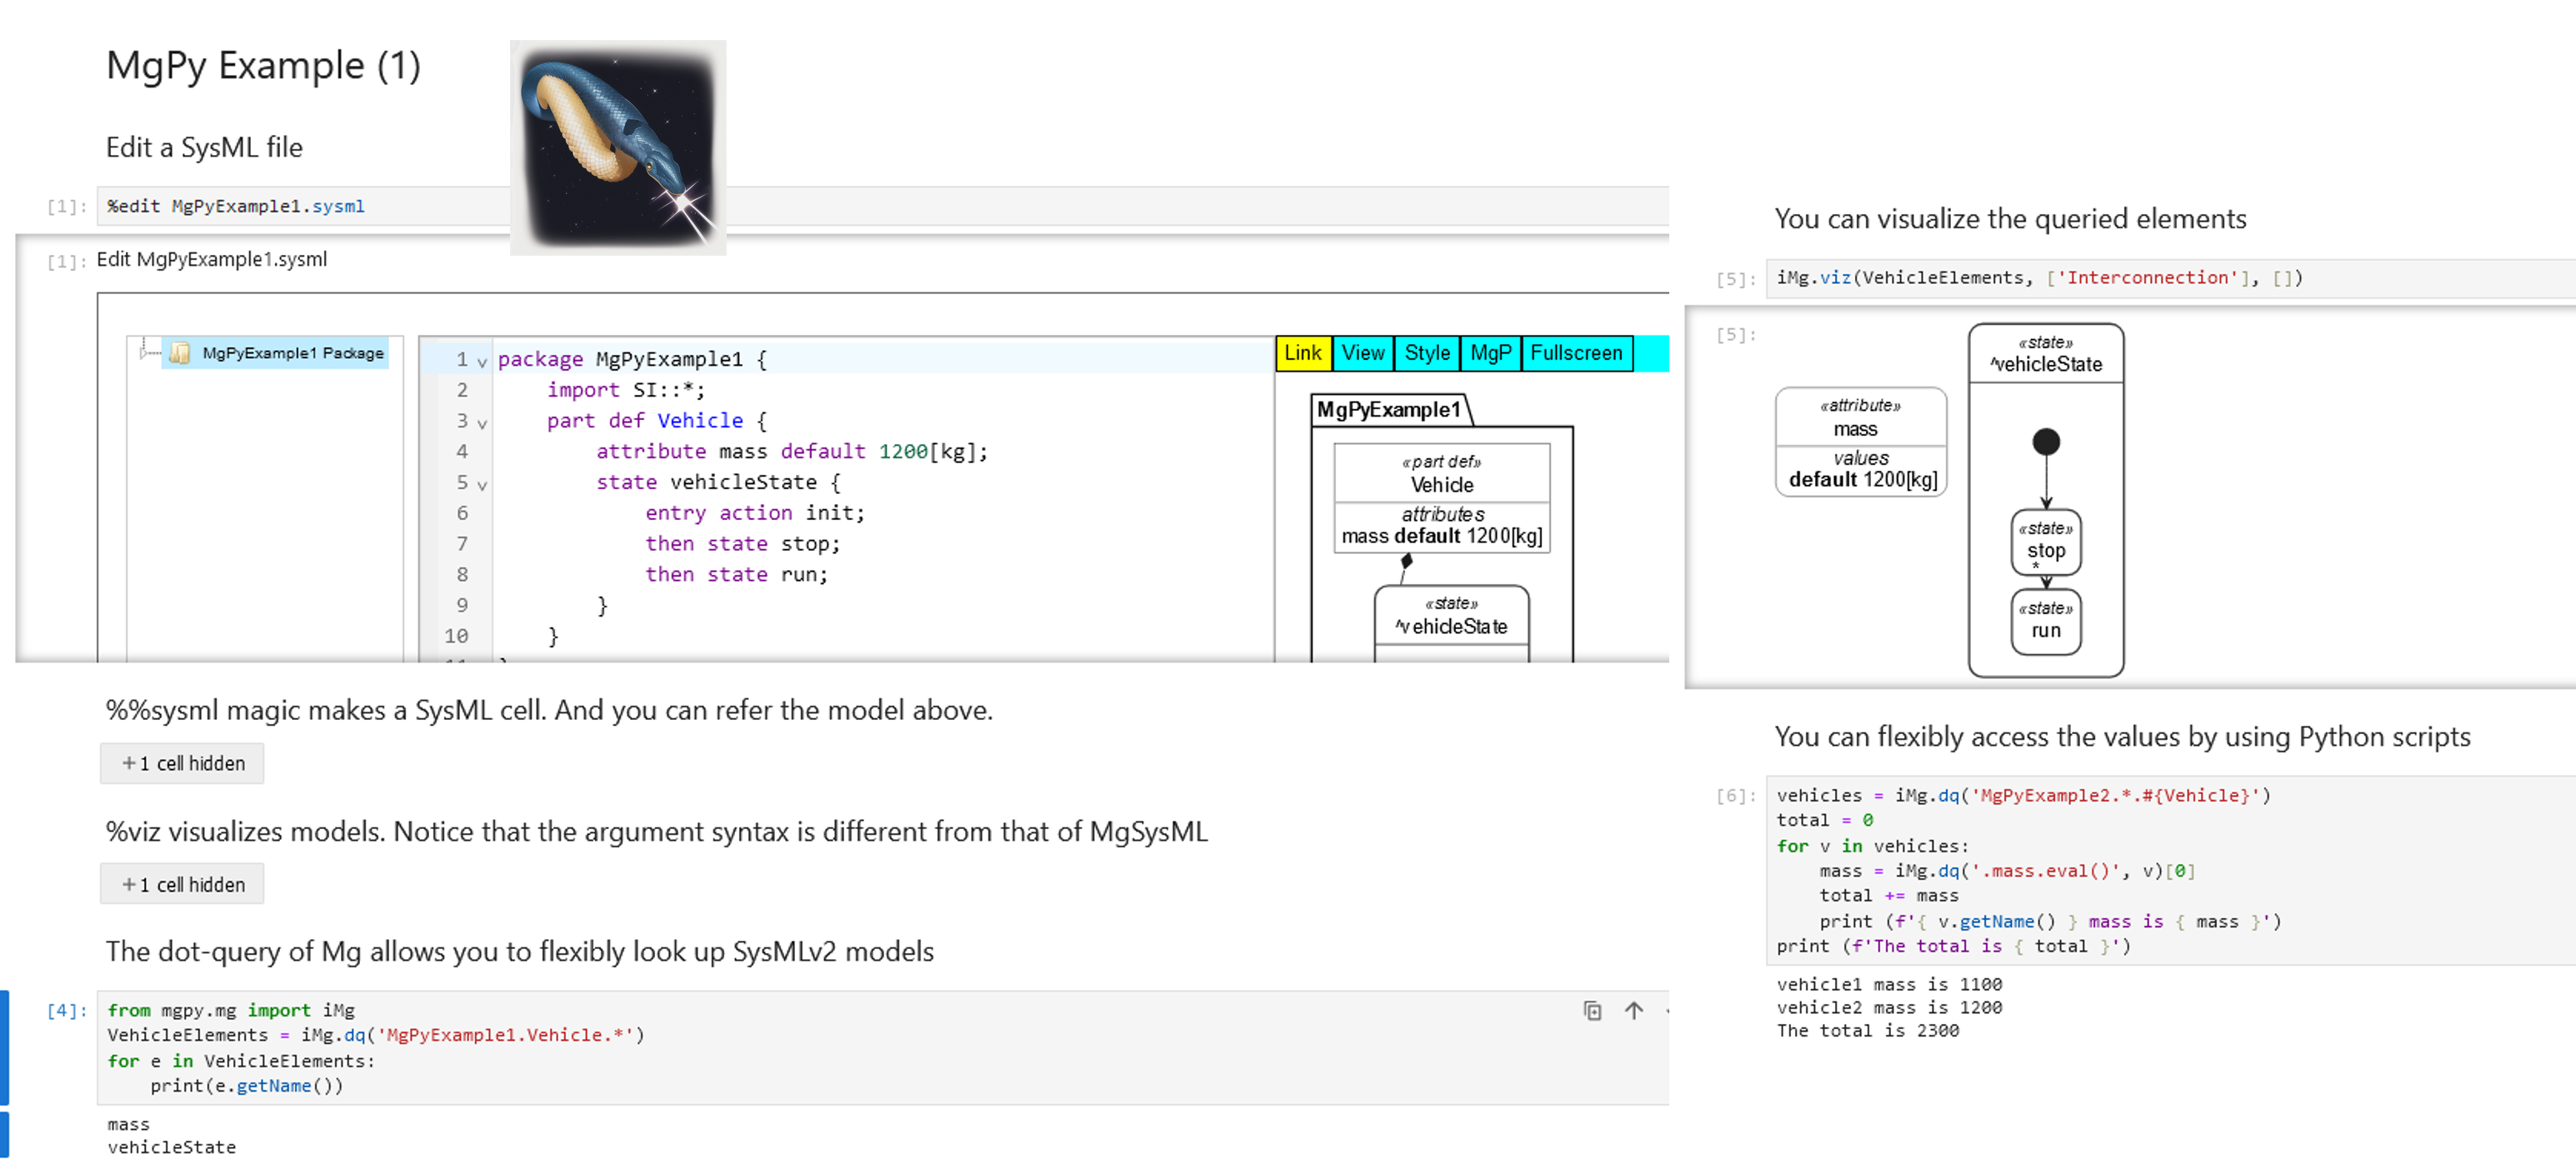Screen dimensions: 2576x1169
Task: Collapse the package fold arrow on line 1
Action: [482, 362]
